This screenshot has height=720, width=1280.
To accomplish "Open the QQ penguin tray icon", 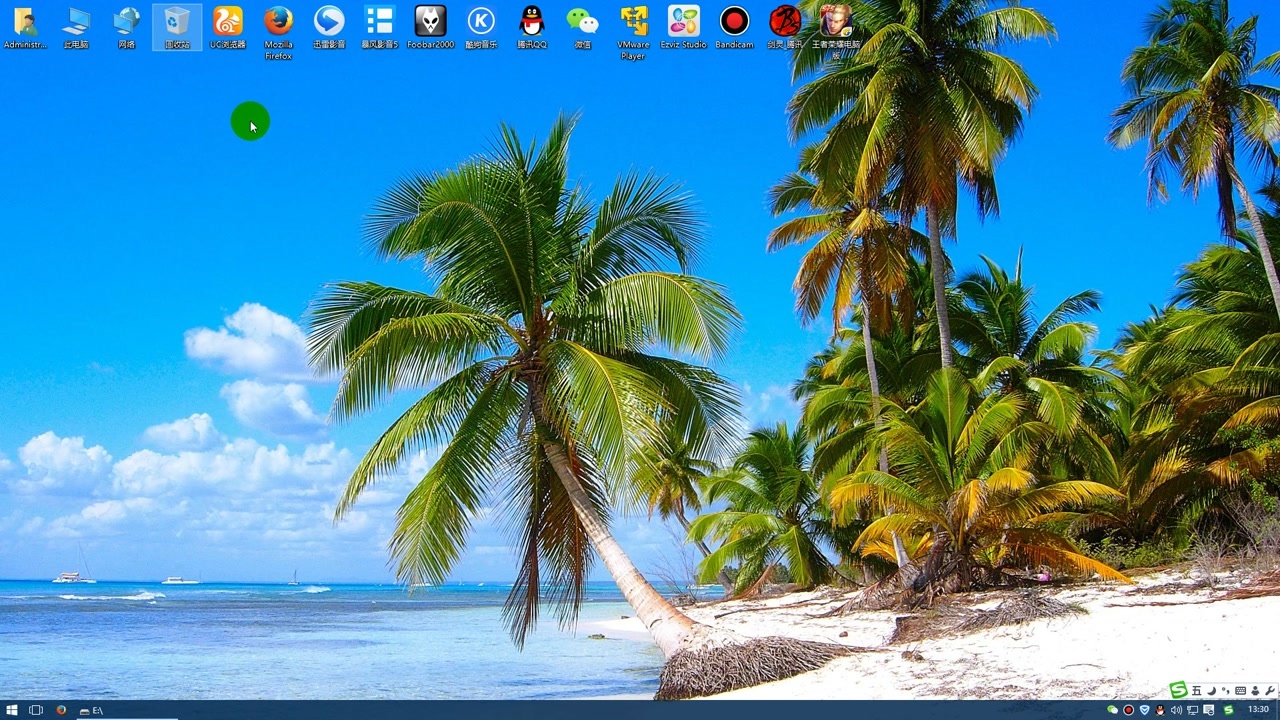I will coord(1160,710).
